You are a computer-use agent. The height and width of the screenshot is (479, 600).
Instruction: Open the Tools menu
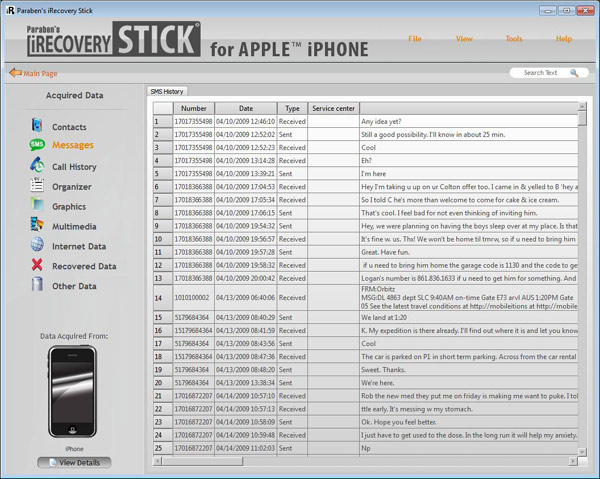click(x=513, y=39)
